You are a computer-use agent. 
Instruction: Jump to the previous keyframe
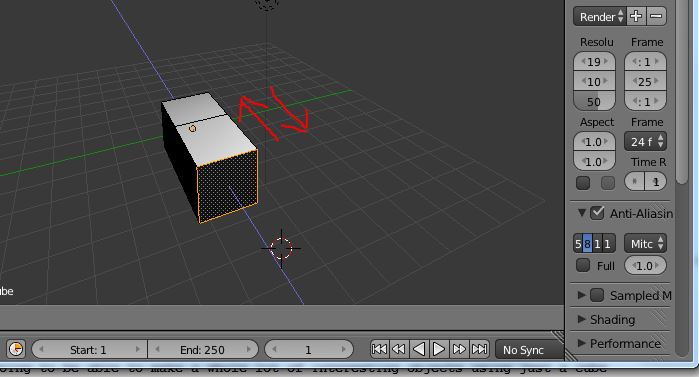399,349
